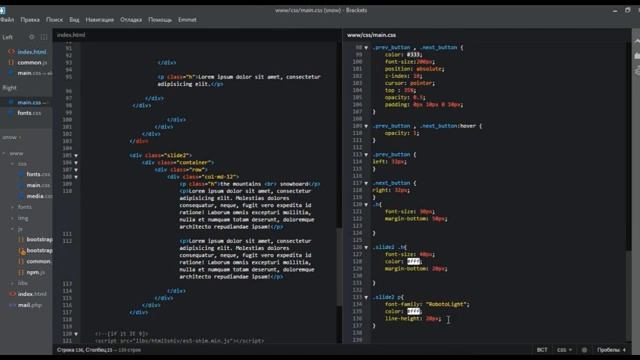Click cursor position Строка, Столбец in status bar
Image resolution: width=640 pixels, height=360 pixels.
(84, 350)
